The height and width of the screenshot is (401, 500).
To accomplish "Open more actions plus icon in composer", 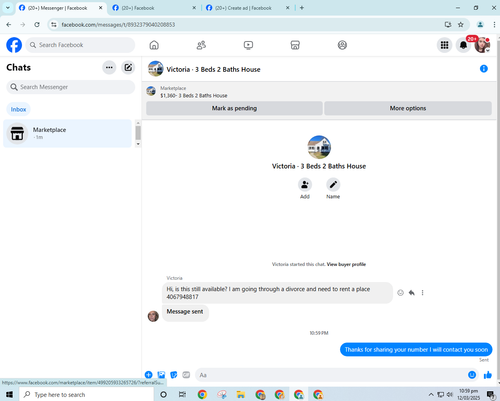I will [x=149, y=375].
